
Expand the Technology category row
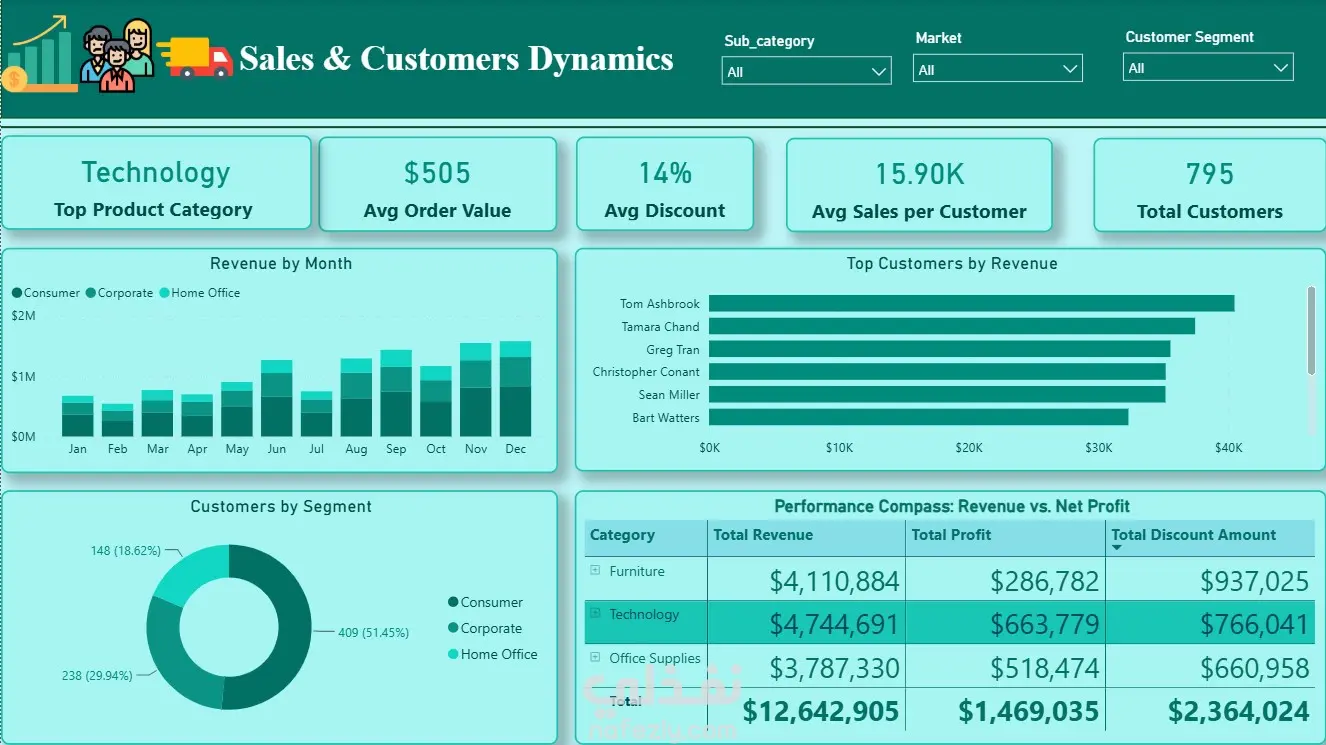click(x=595, y=613)
